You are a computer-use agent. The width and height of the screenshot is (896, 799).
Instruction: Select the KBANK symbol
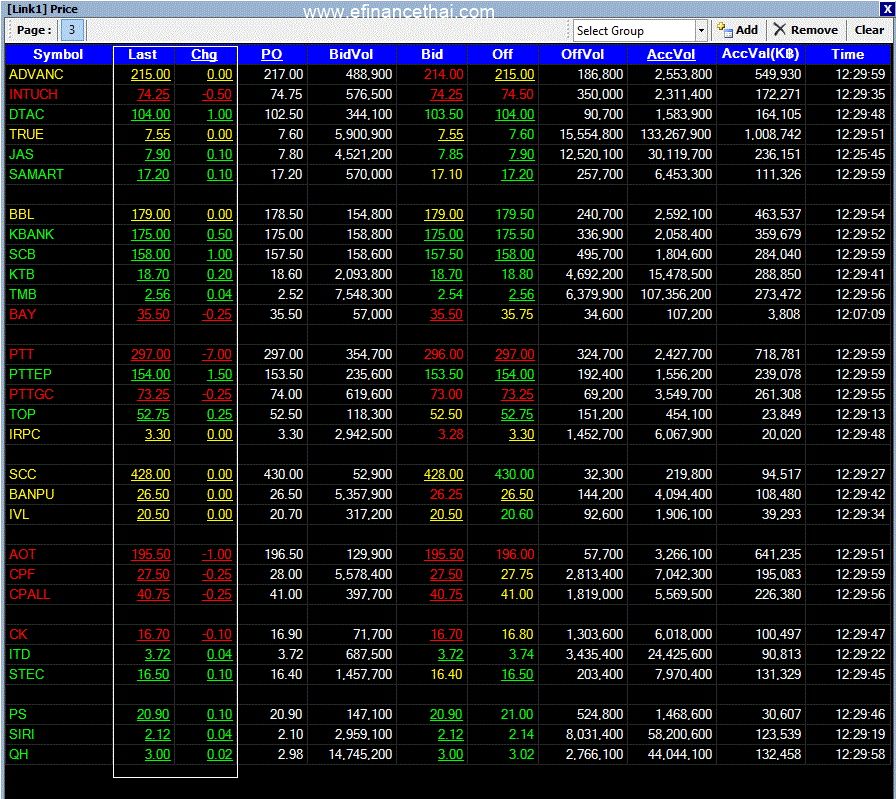(x=31, y=234)
